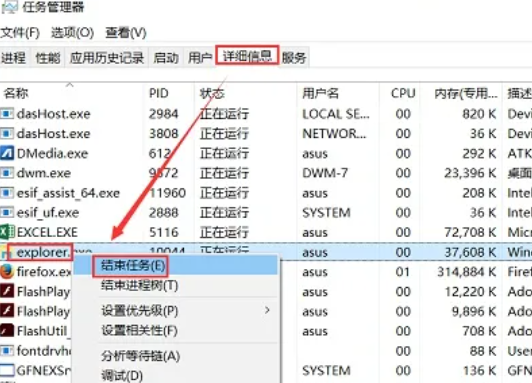Image resolution: width=532 pixels, height=383 pixels.
Task: Switch to the 服务 tab
Action: click(294, 57)
